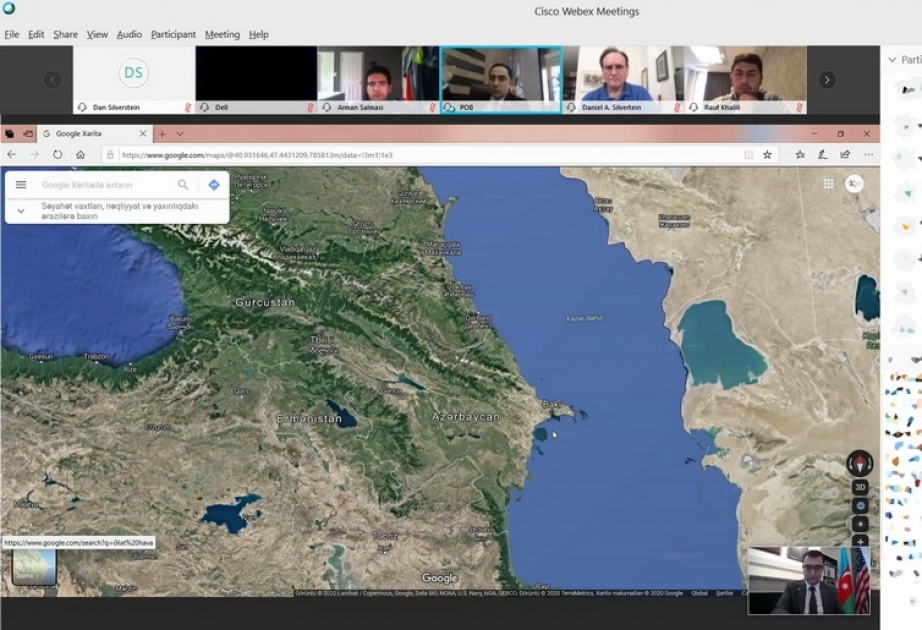Screen dimensions: 922x630
Task: Open the File menu
Action: coord(12,35)
